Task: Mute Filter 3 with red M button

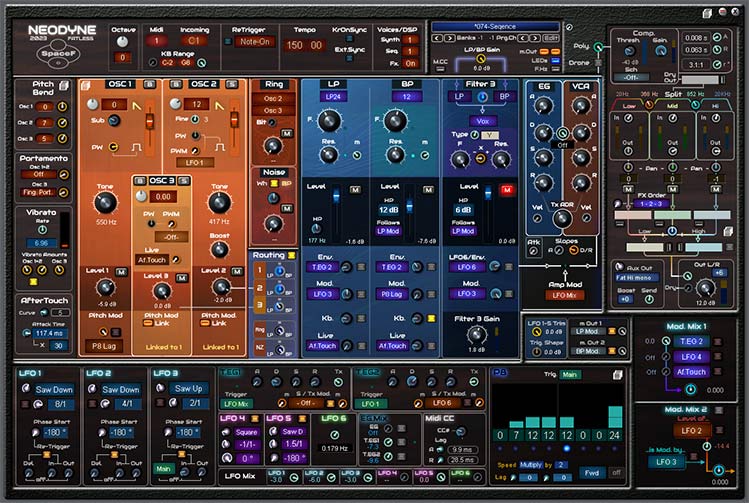Action: (x=506, y=190)
